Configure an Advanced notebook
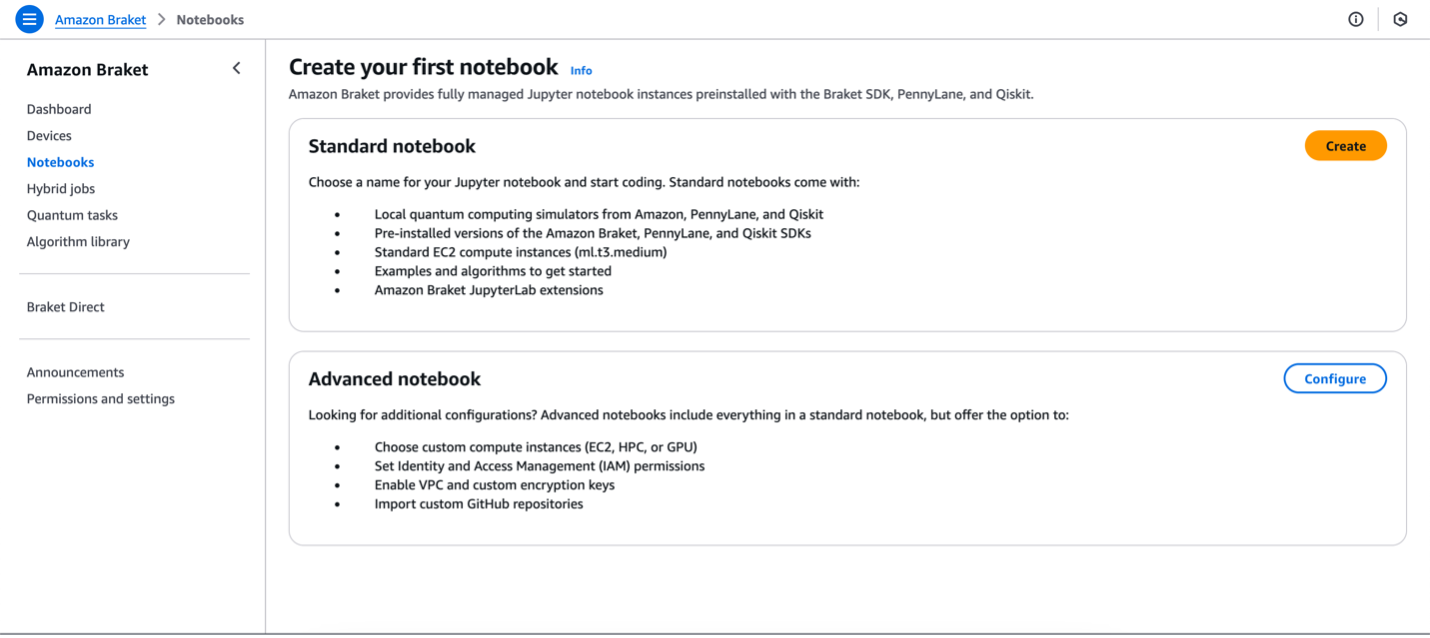Screen dimensions: 1430x638 [1335, 378]
